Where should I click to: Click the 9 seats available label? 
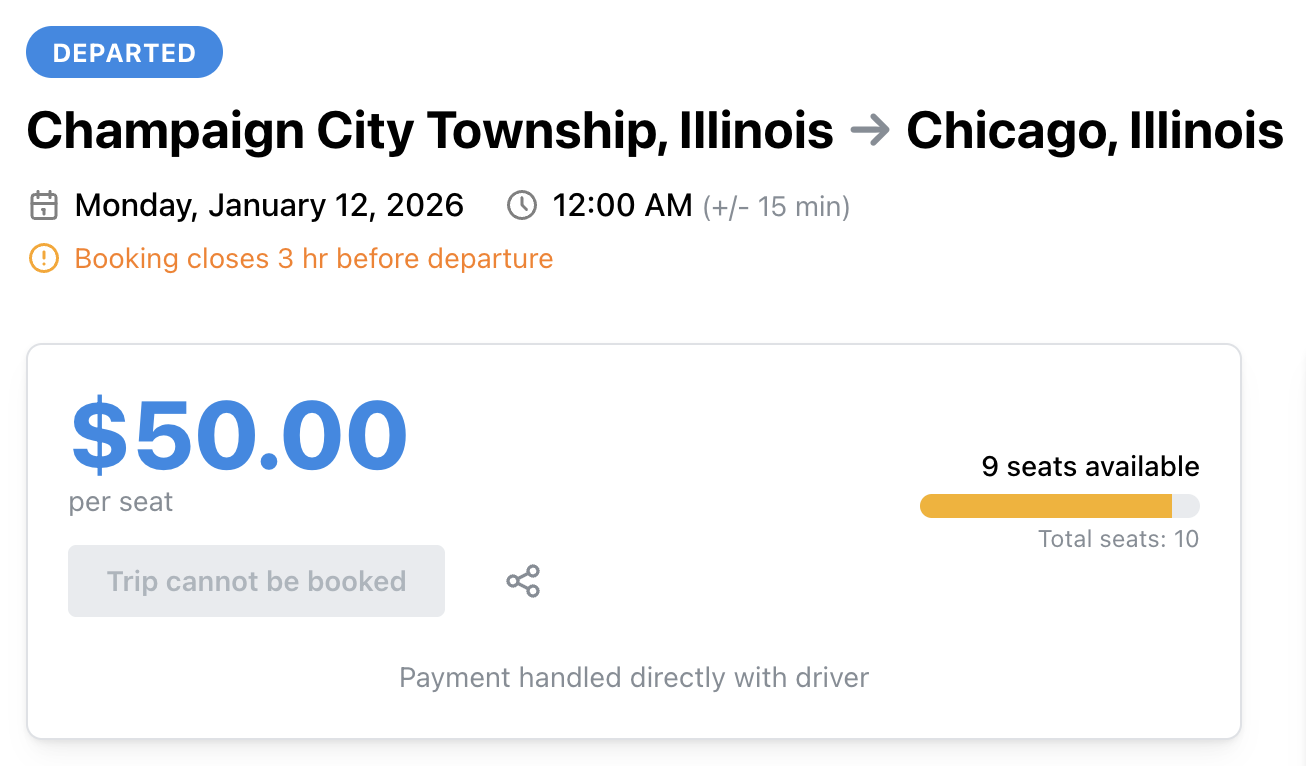click(x=1090, y=467)
